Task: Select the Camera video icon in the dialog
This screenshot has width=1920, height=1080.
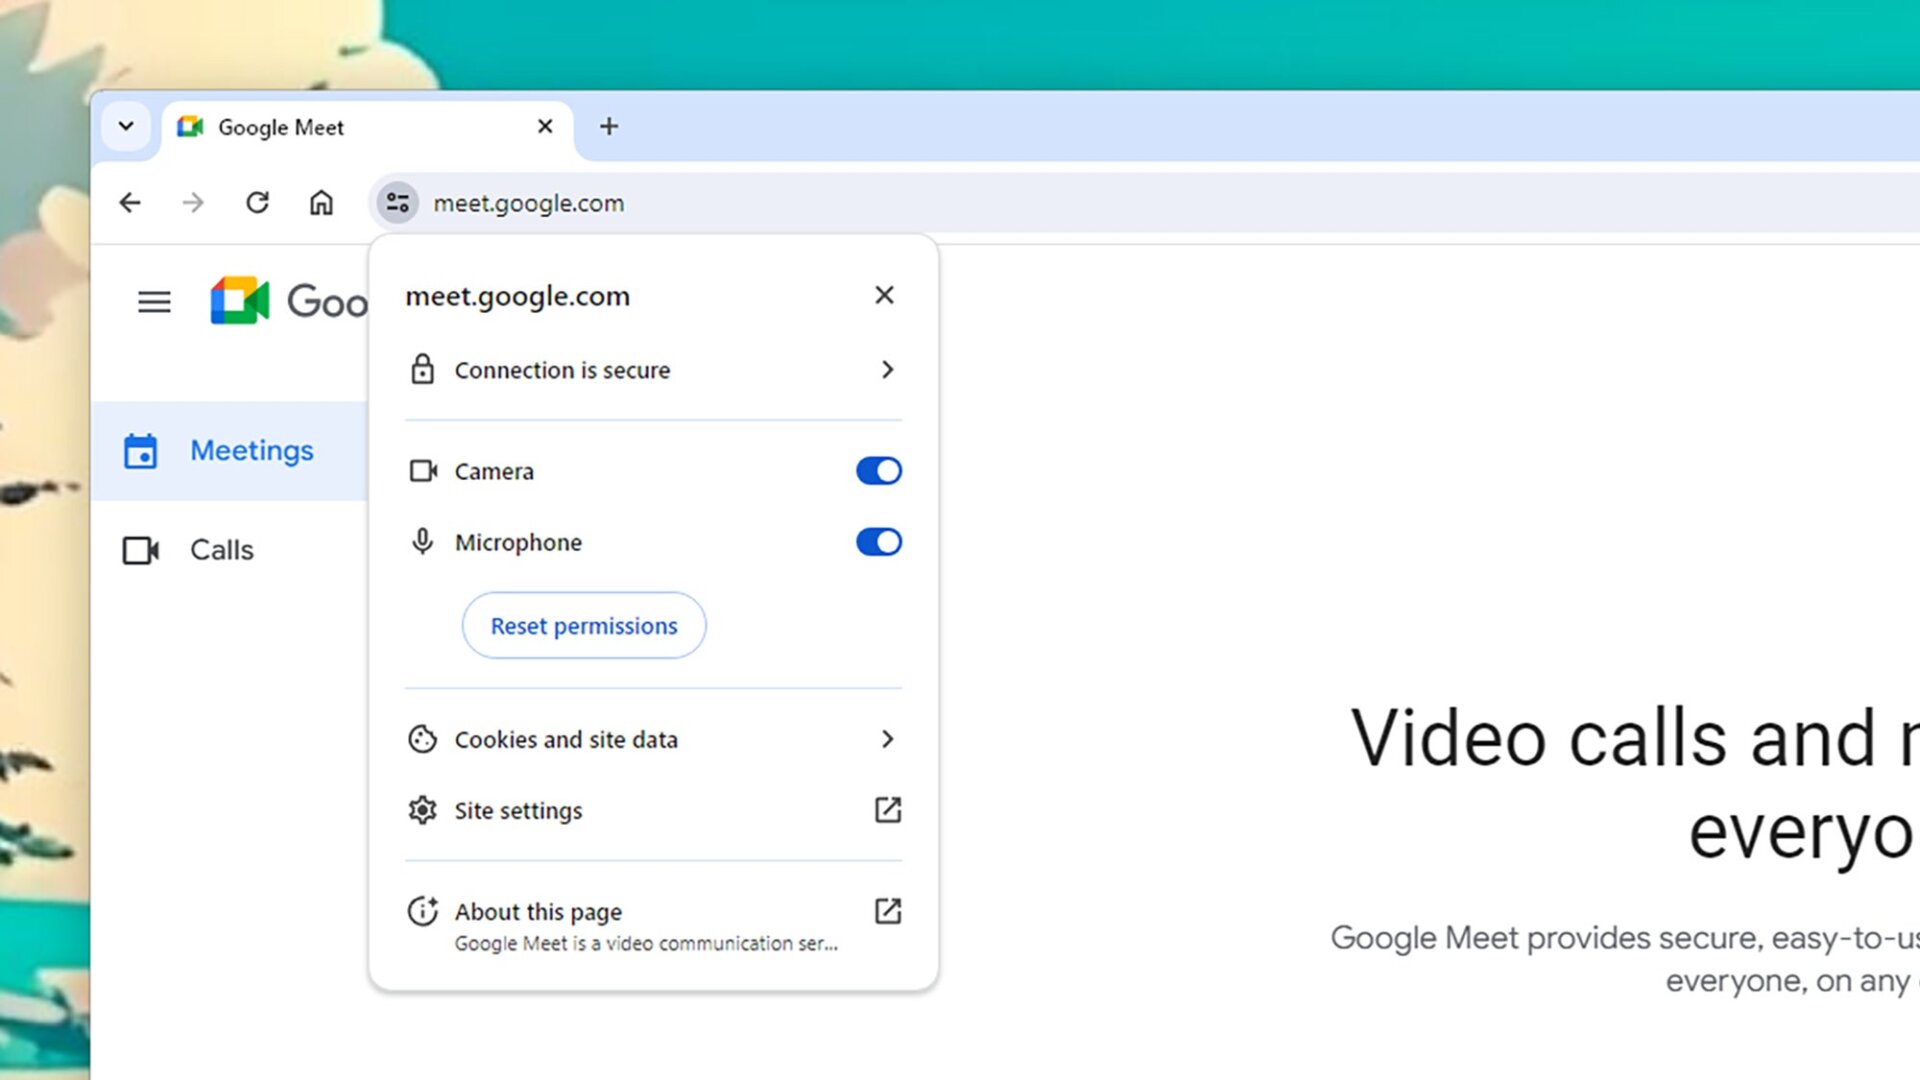Action: tap(422, 470)
